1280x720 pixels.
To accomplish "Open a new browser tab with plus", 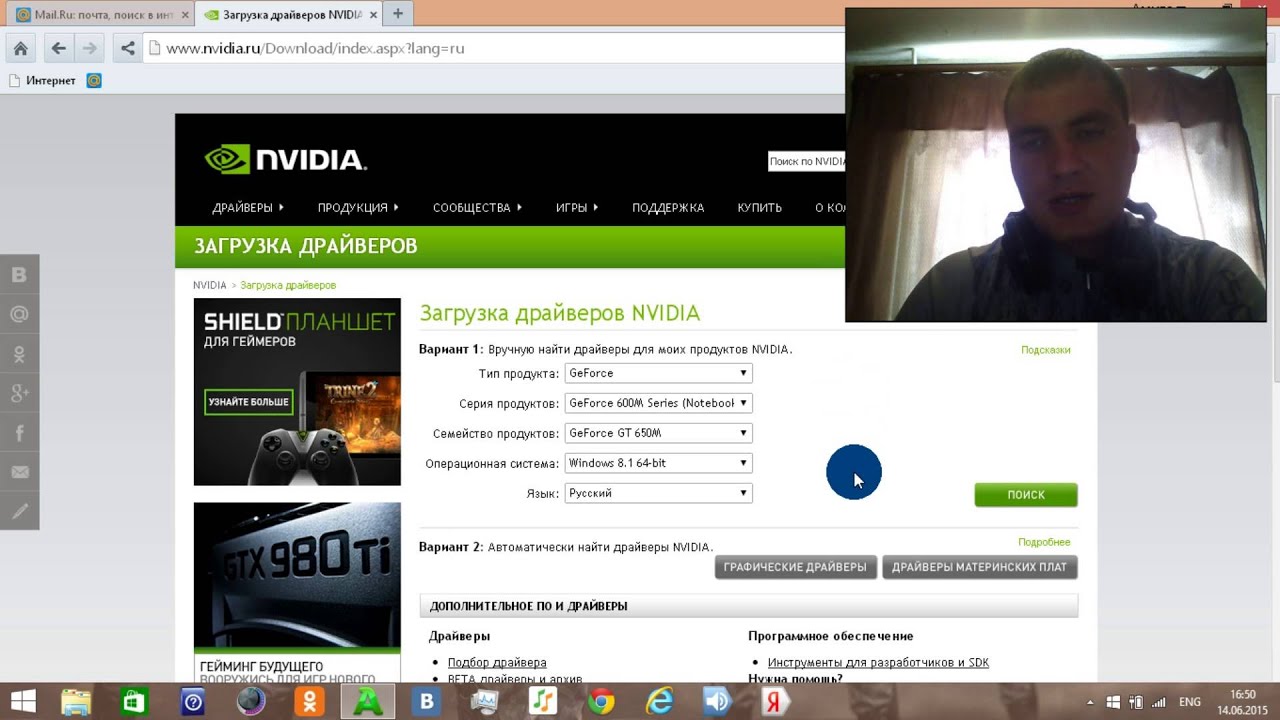I will click(x=398, y=14).
